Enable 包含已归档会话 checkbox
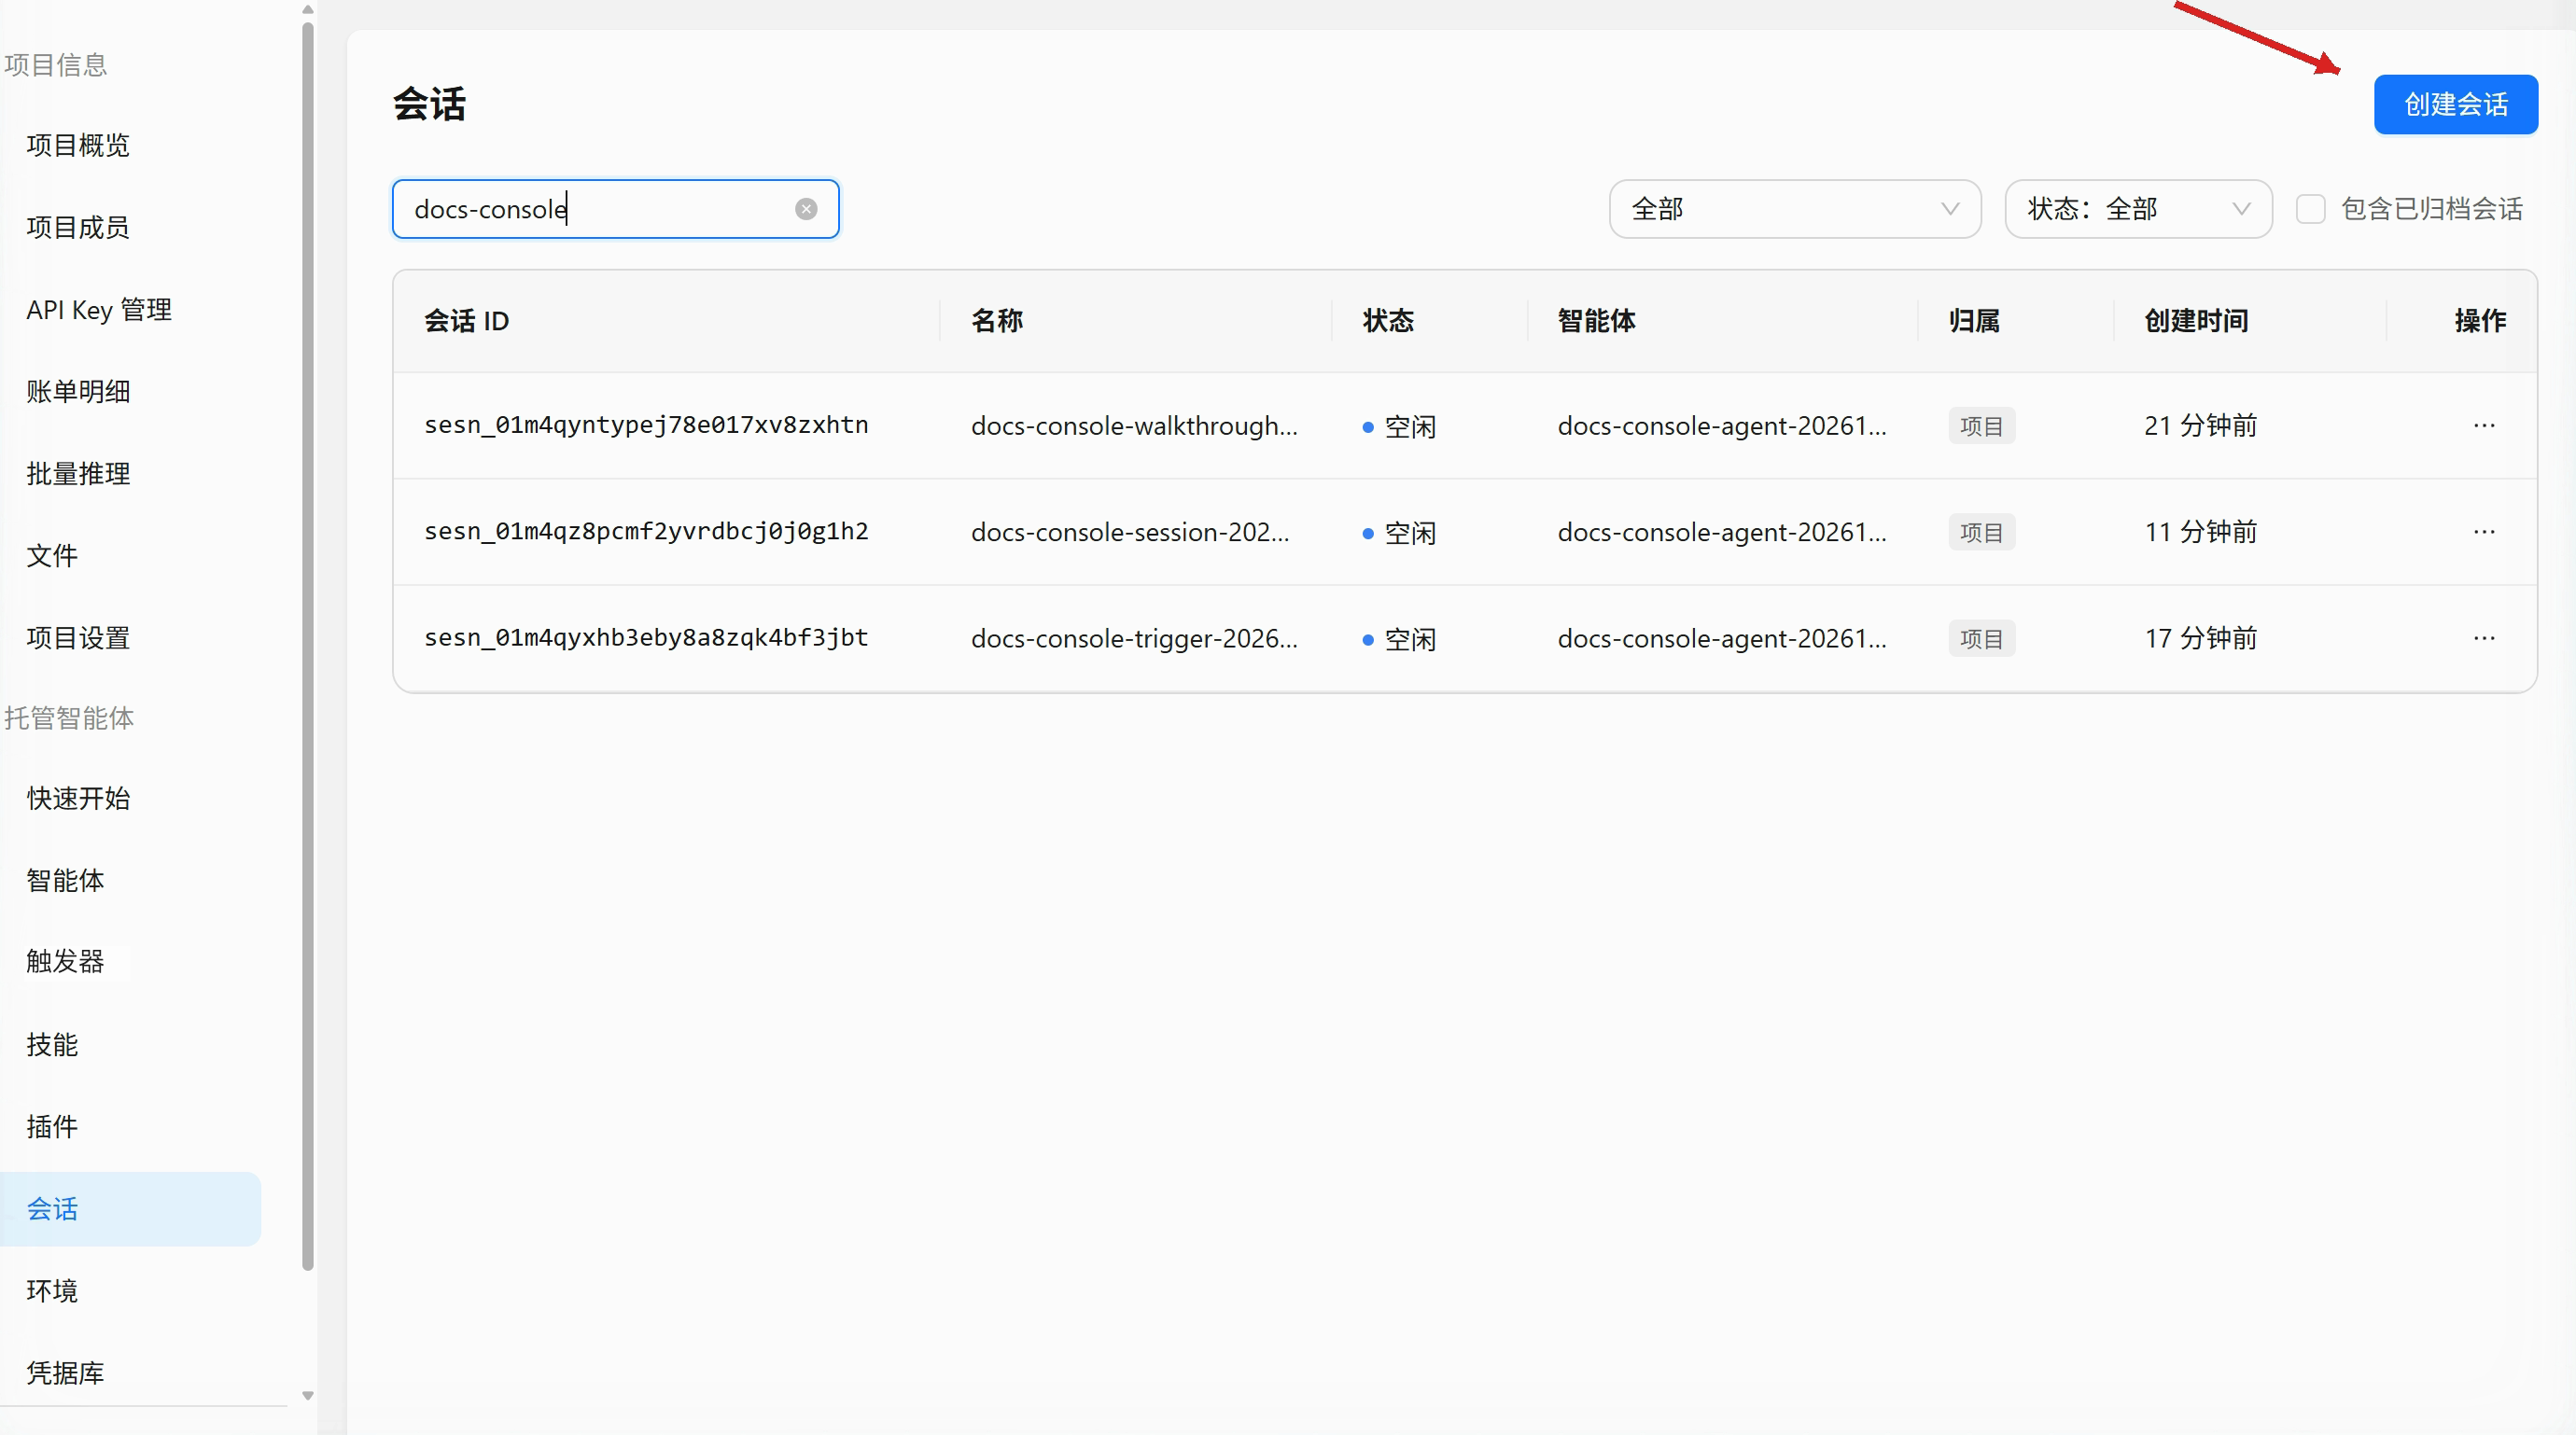The image size is (2576, 1435). point(2310,209)
